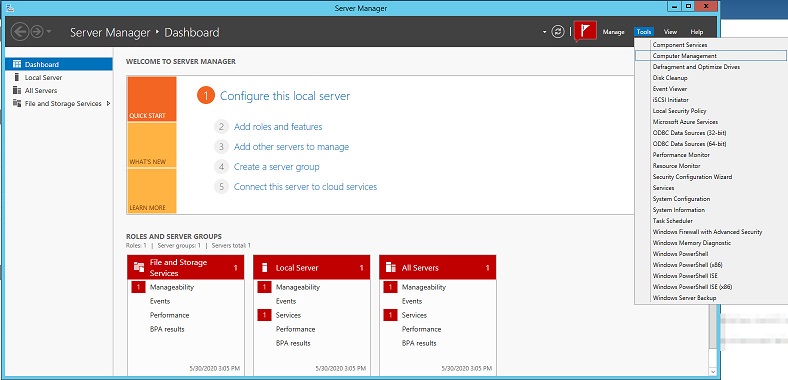Click Local Server tile icon
Image resolution: width=788 pixels, height=380 pixels.
[264, 268]
